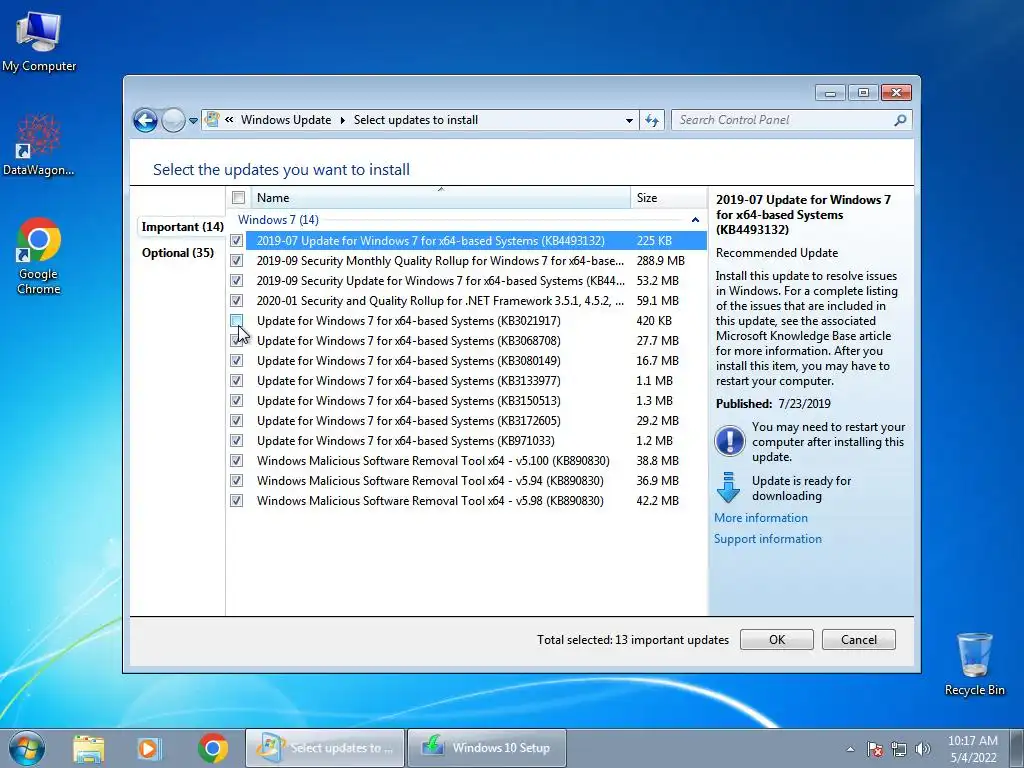Uncheck 2020-01 .NET Framework rollup

pyautogui.click(x=237, y=301)
